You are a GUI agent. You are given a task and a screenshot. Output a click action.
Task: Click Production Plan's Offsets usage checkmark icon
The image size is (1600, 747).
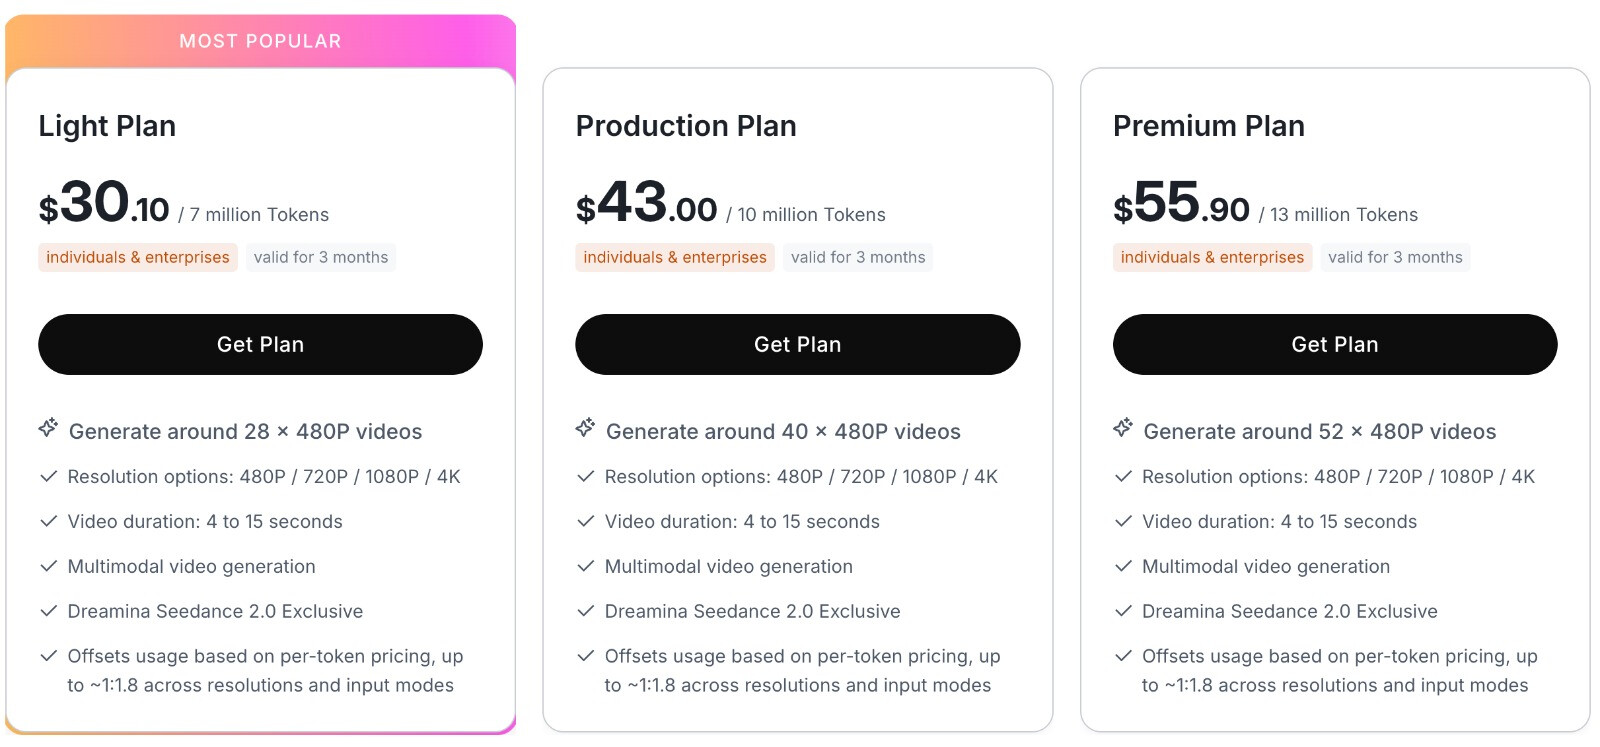click(586, 657)
